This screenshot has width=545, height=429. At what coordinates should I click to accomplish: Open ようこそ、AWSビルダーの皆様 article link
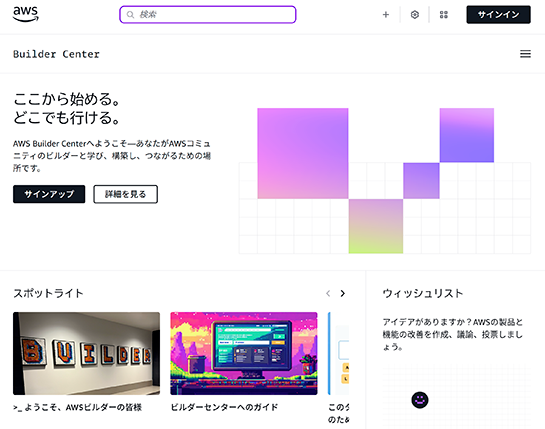(78, 407)
